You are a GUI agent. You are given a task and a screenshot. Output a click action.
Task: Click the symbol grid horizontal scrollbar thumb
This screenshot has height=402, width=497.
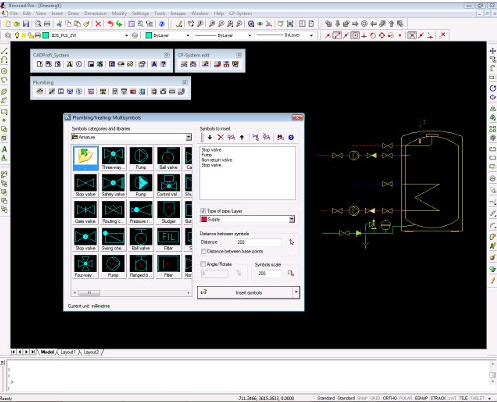click(x=89, y=293)
